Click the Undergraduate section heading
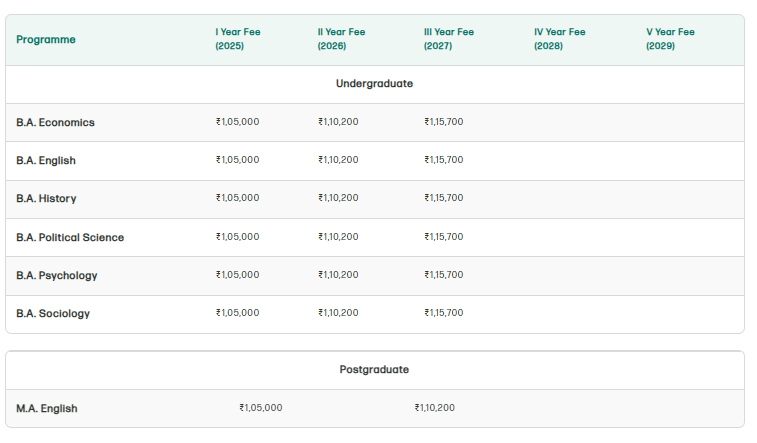The width and height of the screenshot is (757, 443). pos(374,84)
